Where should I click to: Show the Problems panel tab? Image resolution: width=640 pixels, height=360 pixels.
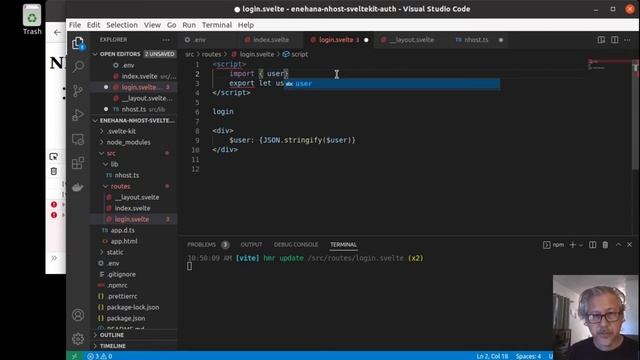tap(201, 244)
